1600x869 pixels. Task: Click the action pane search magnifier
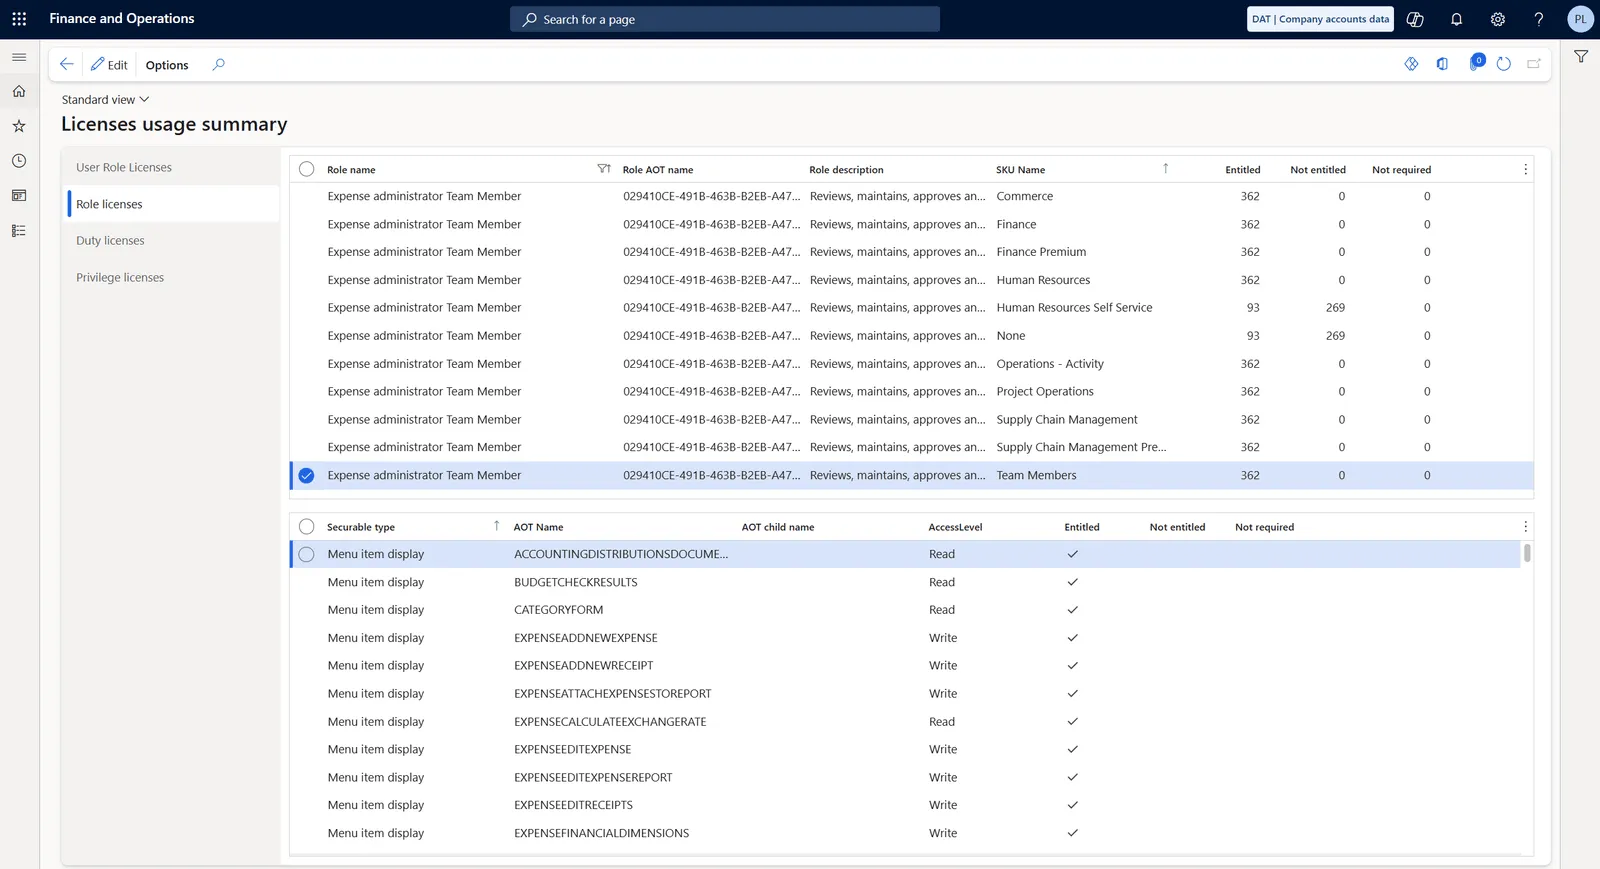(x=218, y=64)
